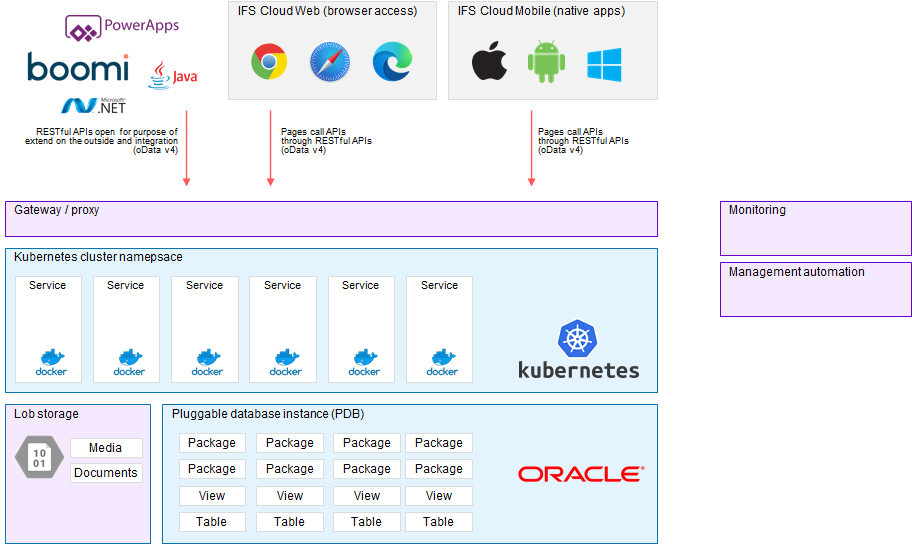Viewport: 912px width, 544px height.
Task: Click the Apple logo icon
Action: tap(489, 63)
